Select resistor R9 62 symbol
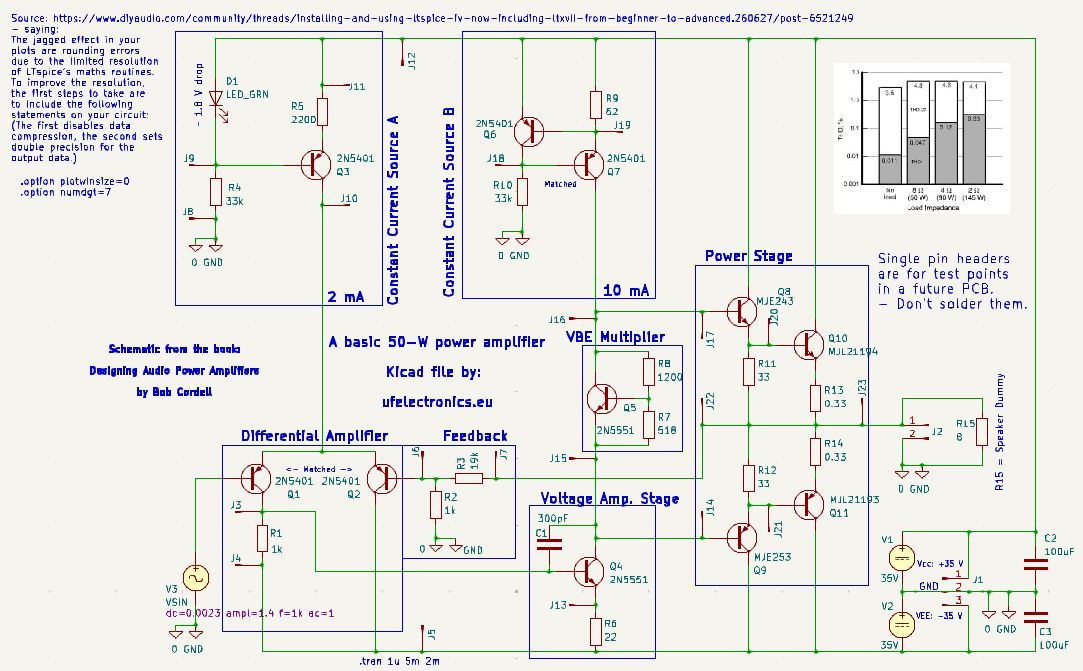This screenshot has width=1083, height=671. click(x=596, y=104)
